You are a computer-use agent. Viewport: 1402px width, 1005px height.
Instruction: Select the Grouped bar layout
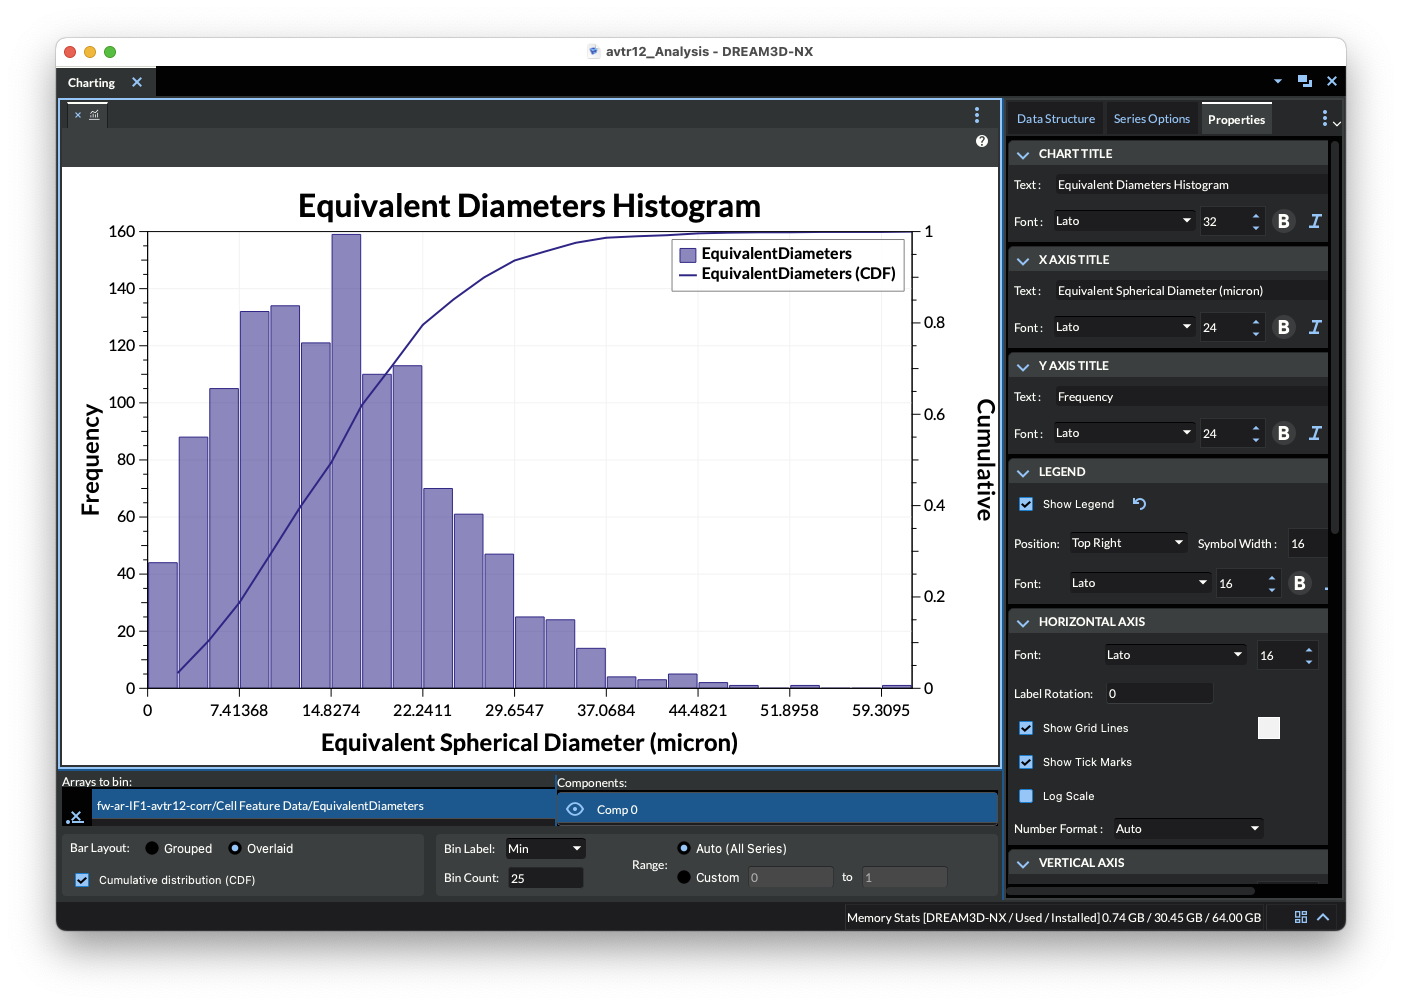[x=152, y=848]
